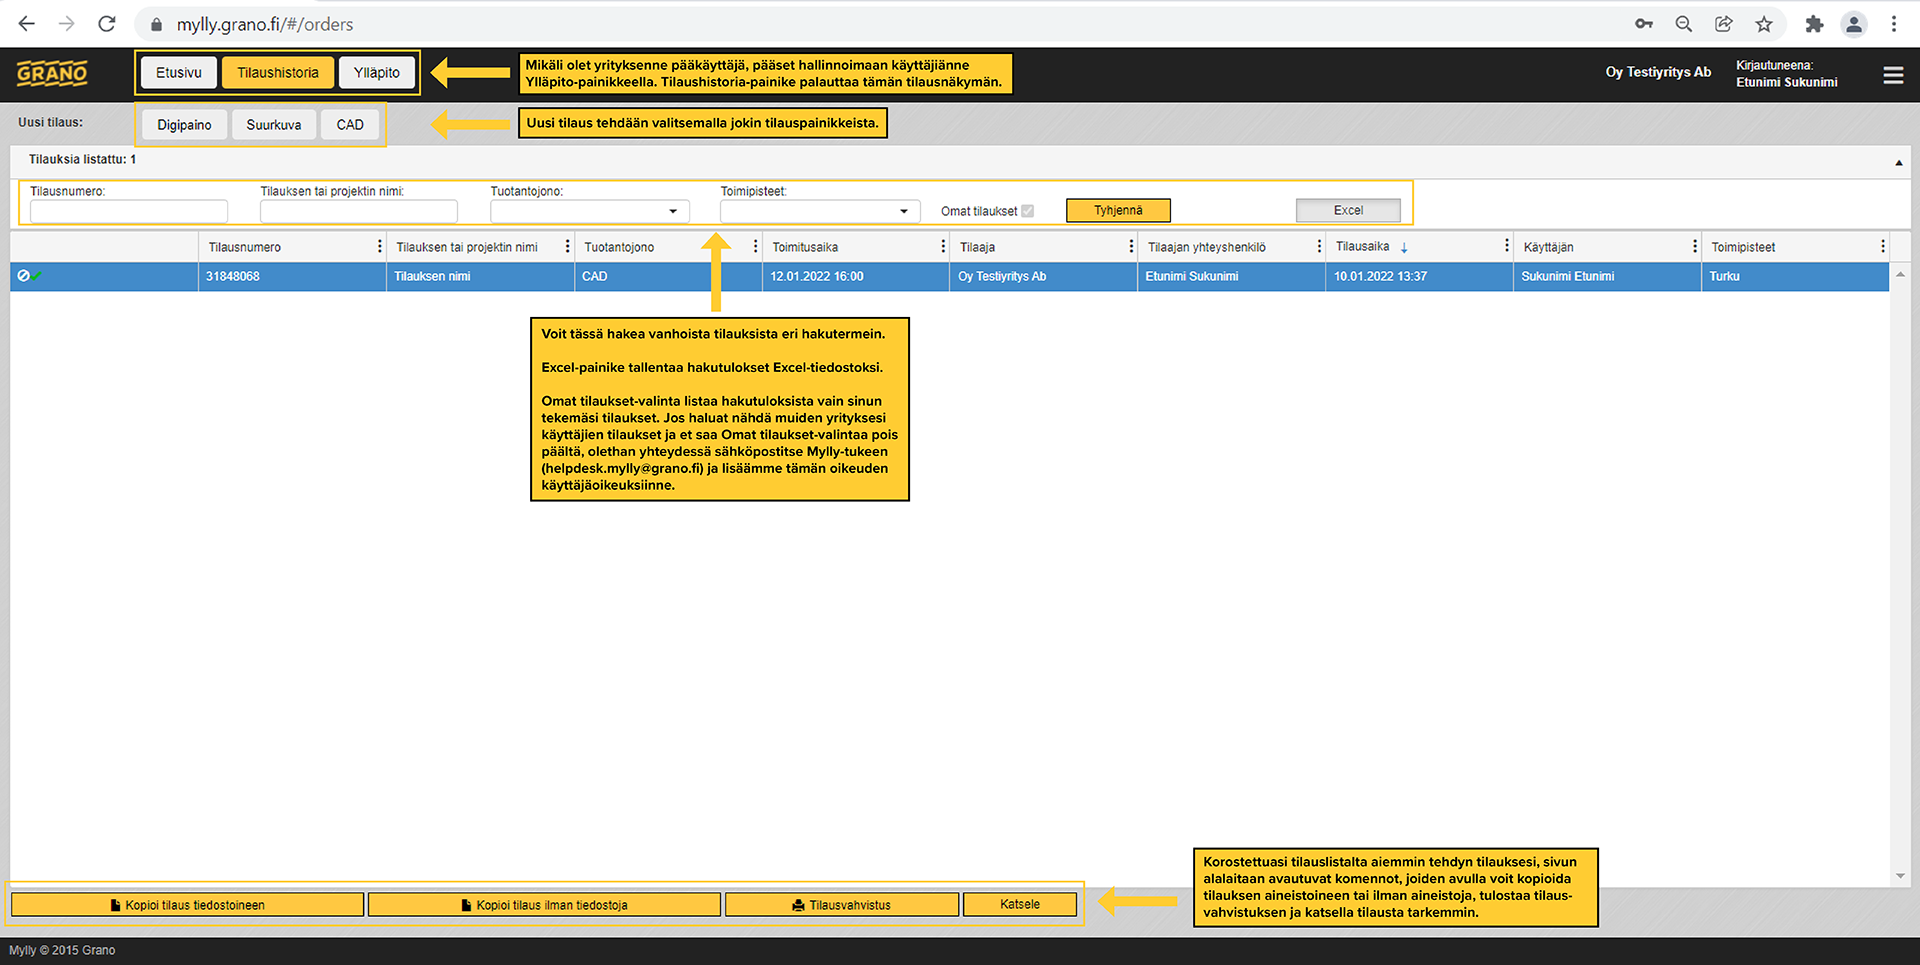Click Kopioi tilaus tiedostoineen button
Image resolution: width=1920 pixels, height=965 pixels.
[x=188, y=905]
